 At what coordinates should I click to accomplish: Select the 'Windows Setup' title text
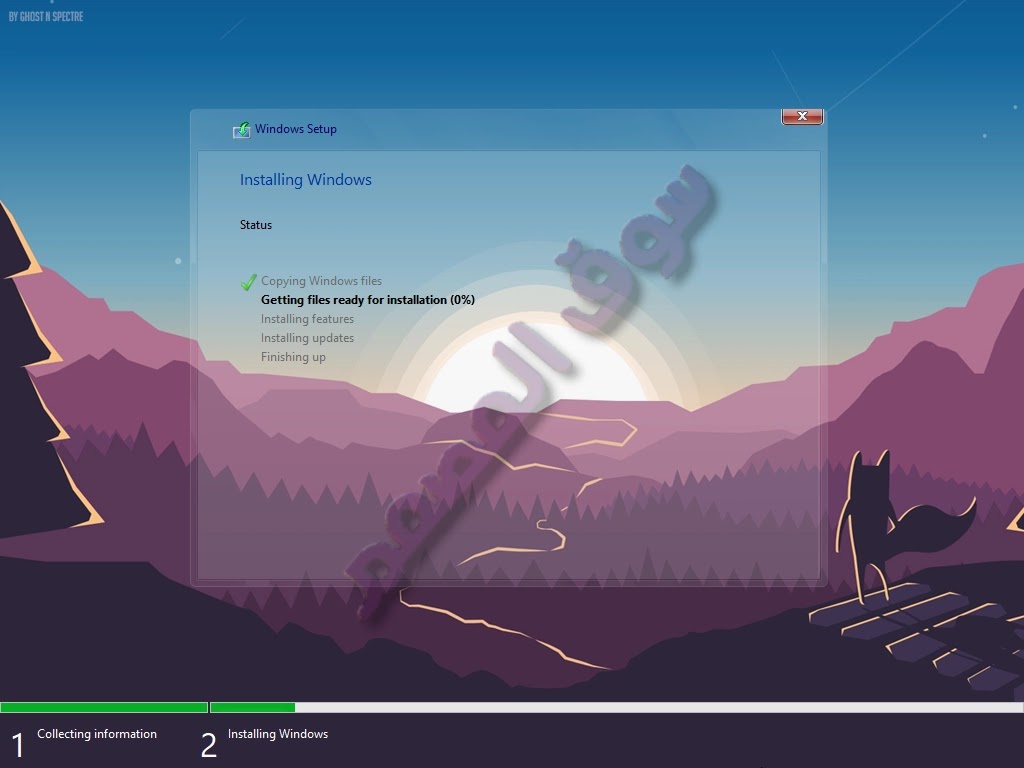pyautogui.click(x=296, y=129)
